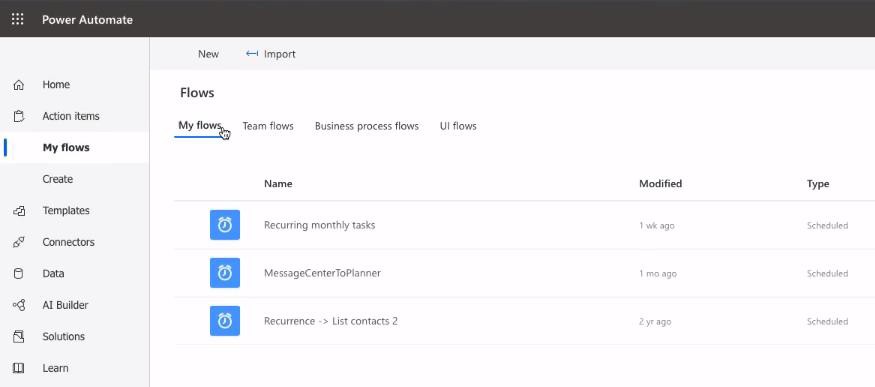Image resolution: width=875 pixels, height=387 pixels.
Task: Click Scheduled type for MessageCenterToPlanner
Action: pyautogui.click(x=828, y=274)
